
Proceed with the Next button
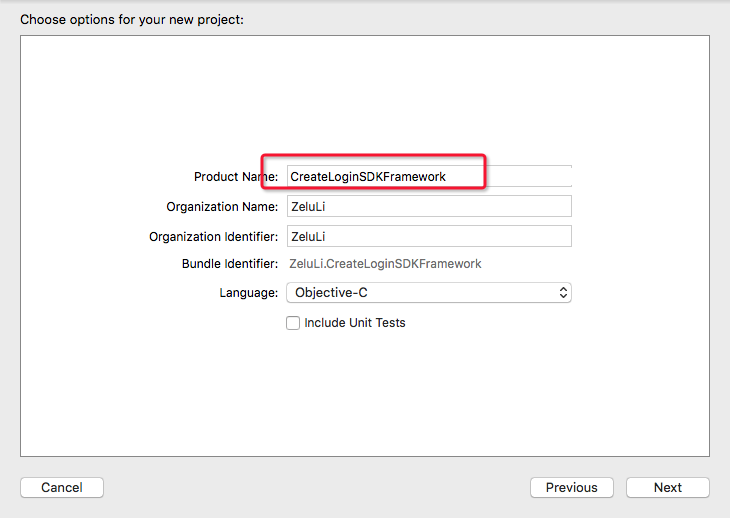click(668, 488)
